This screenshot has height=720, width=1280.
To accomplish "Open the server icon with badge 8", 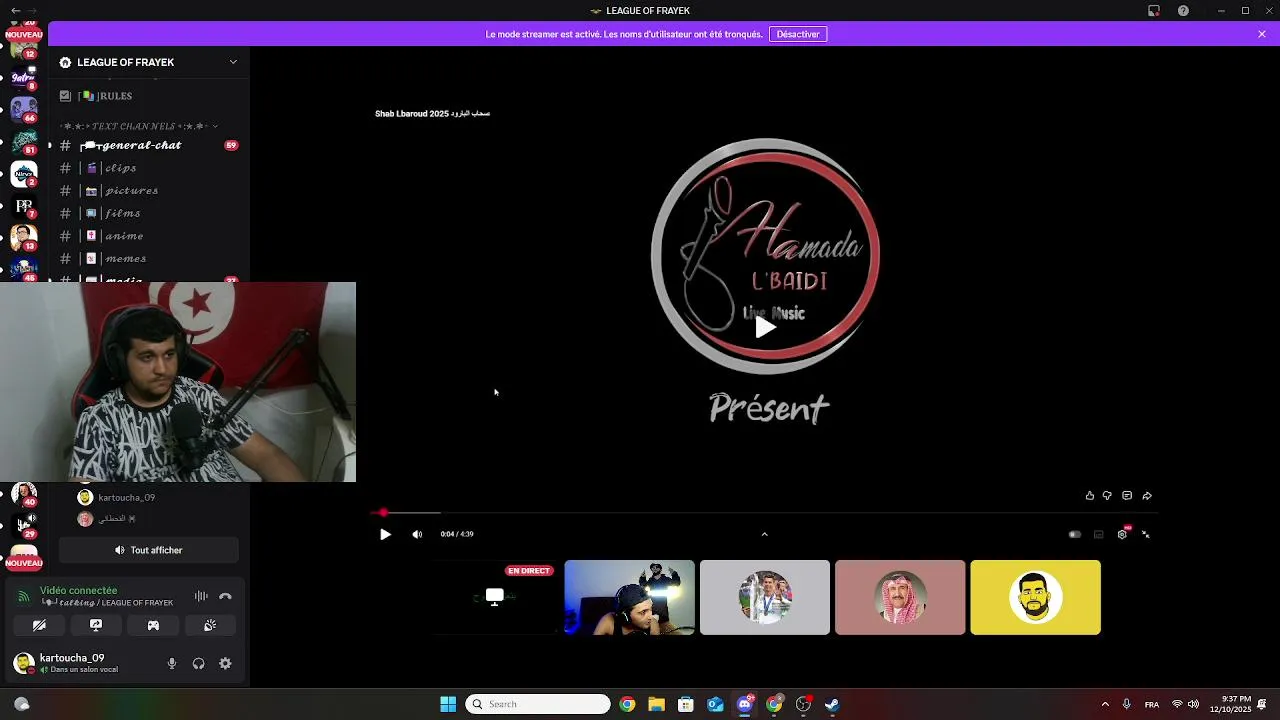I will [24, 77].
